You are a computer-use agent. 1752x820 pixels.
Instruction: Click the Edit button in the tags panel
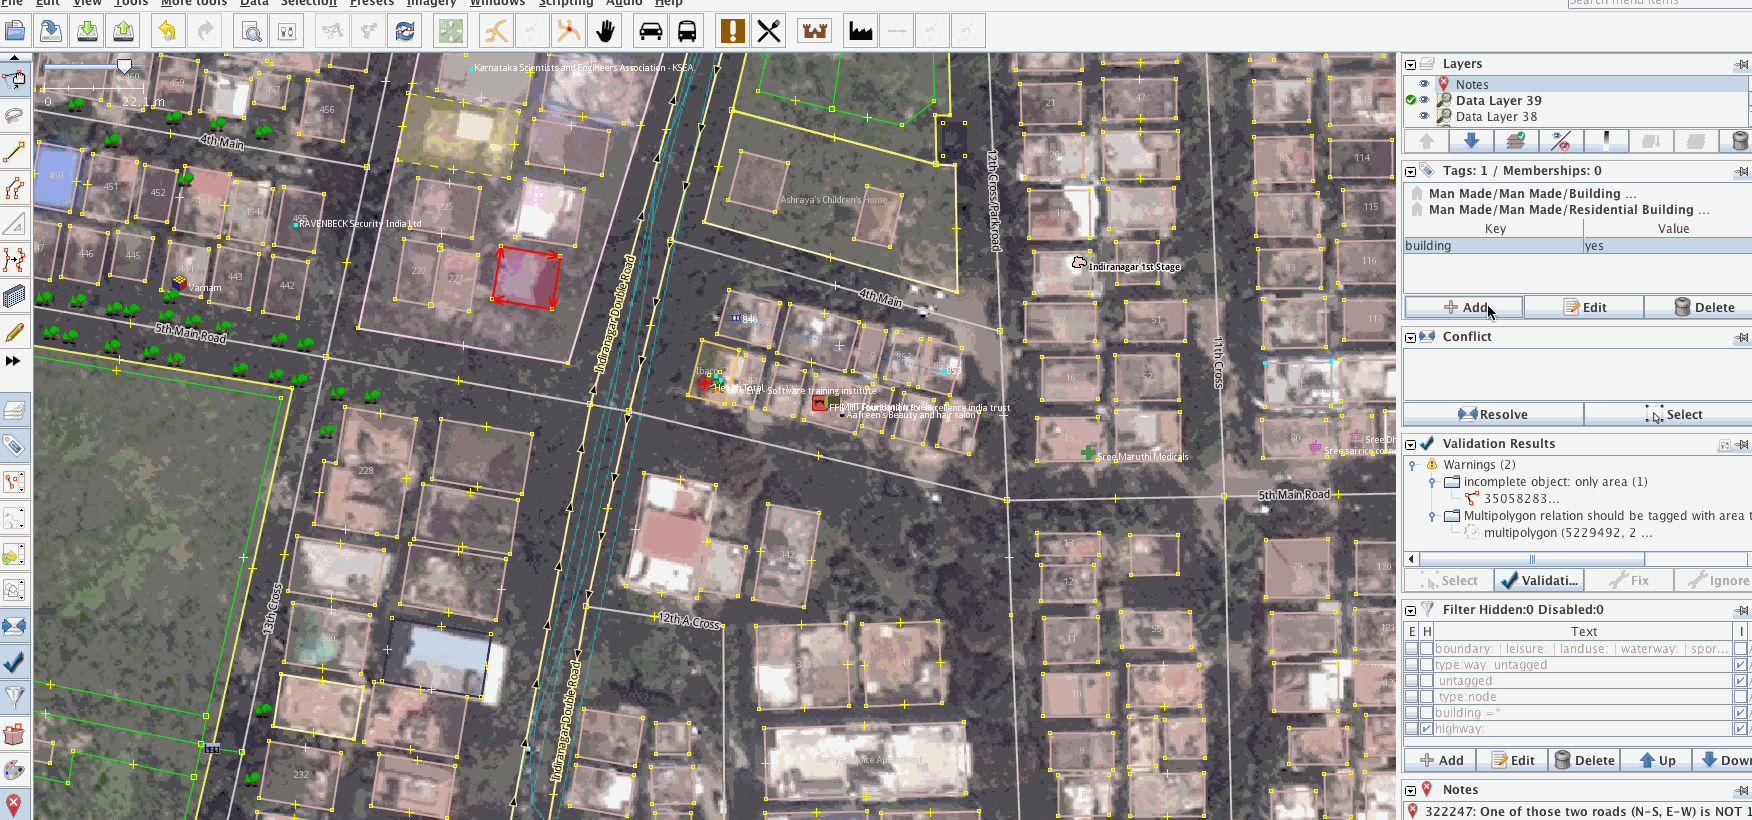[x=1584, y=307]
